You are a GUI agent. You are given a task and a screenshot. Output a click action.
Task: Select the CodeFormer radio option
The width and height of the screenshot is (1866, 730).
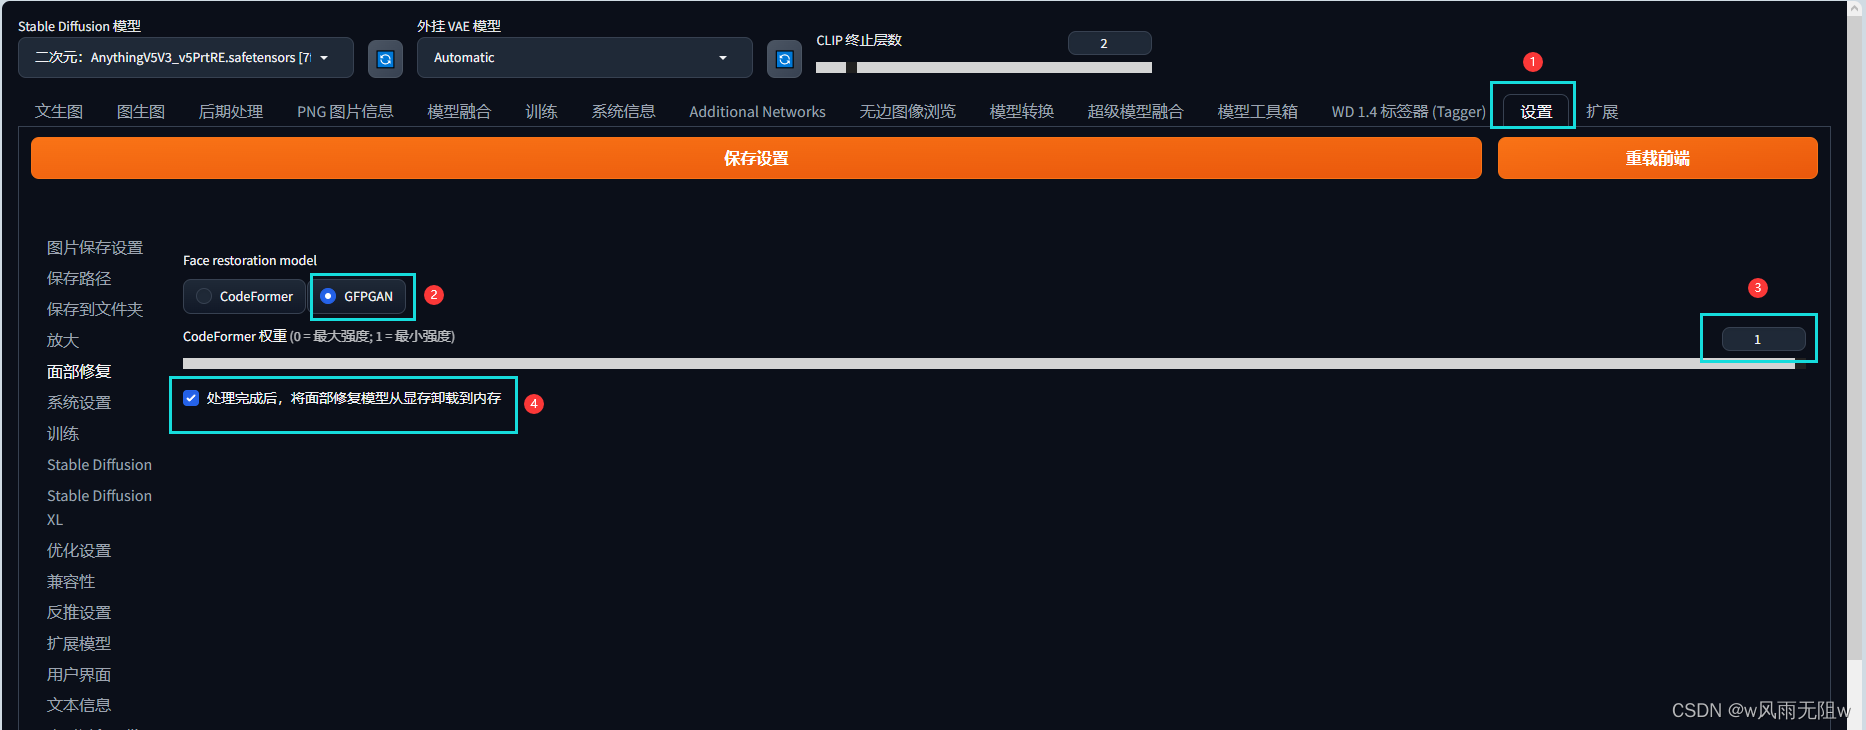(244, 296)
